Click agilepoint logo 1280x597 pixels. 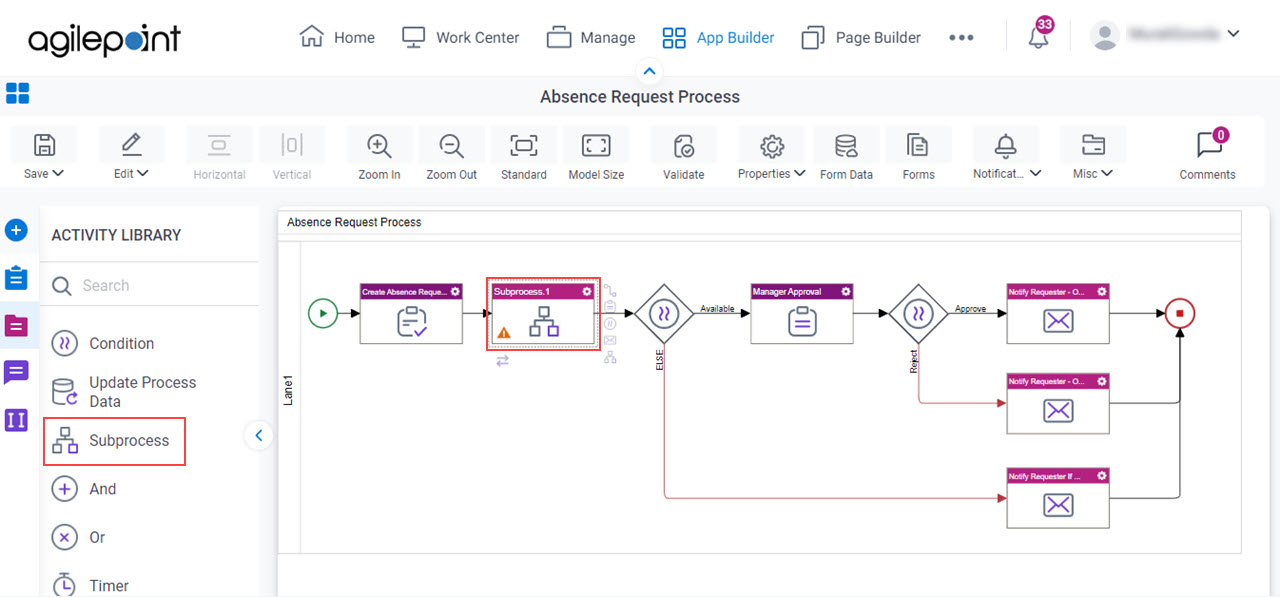click(x=105, y=39)
